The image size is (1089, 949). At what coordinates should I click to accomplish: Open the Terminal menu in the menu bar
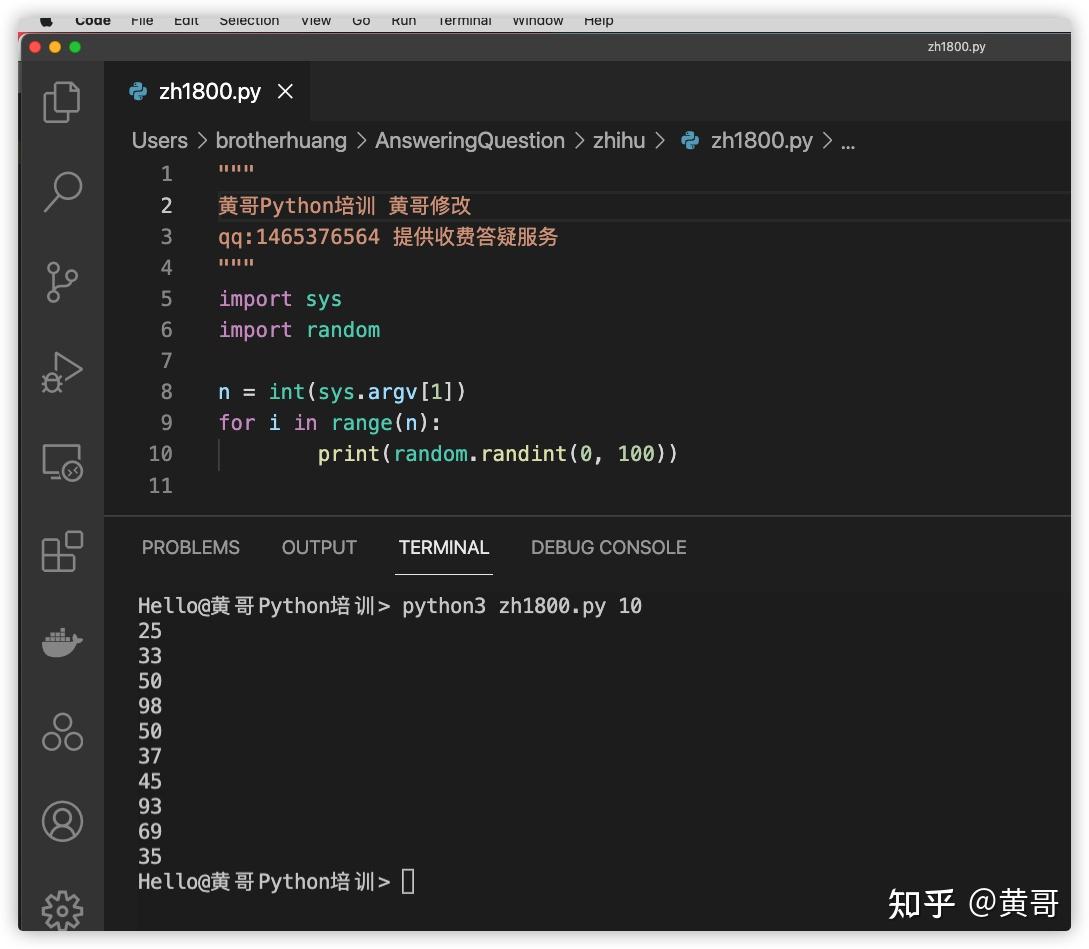464,18
